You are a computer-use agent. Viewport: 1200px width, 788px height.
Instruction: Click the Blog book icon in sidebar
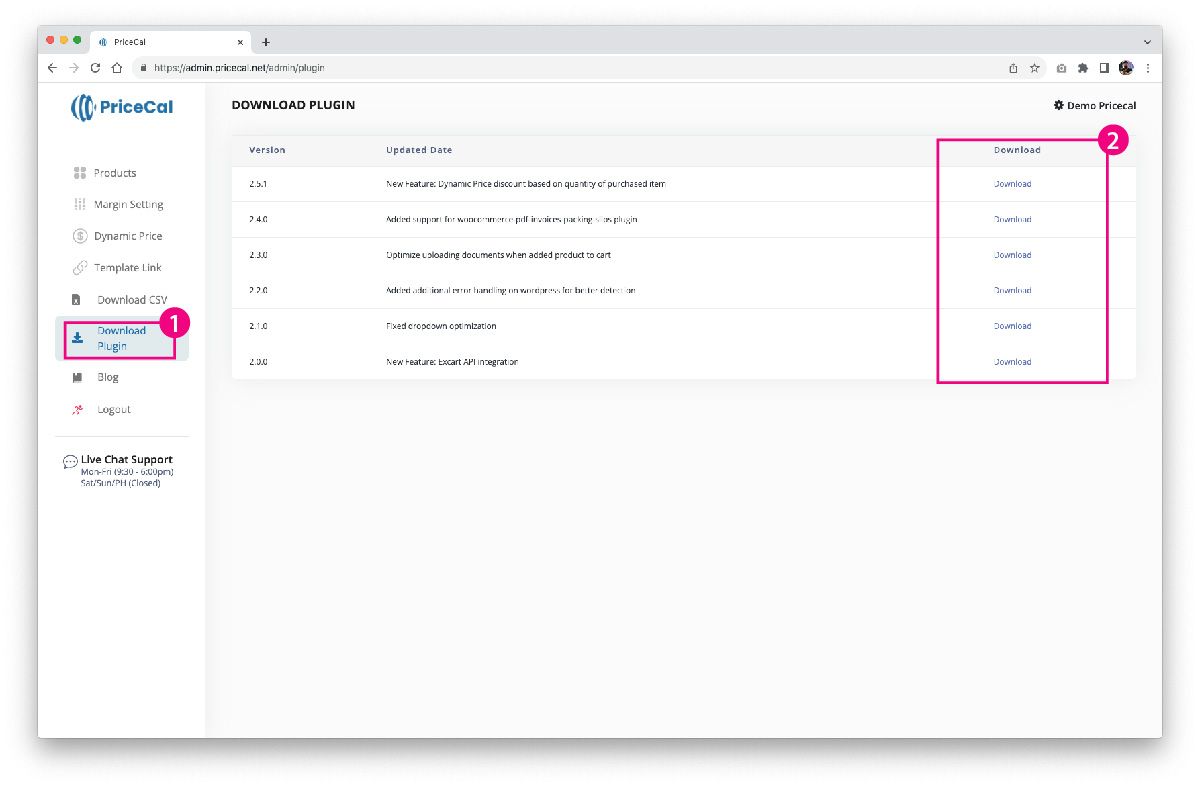tap(77, 378)
